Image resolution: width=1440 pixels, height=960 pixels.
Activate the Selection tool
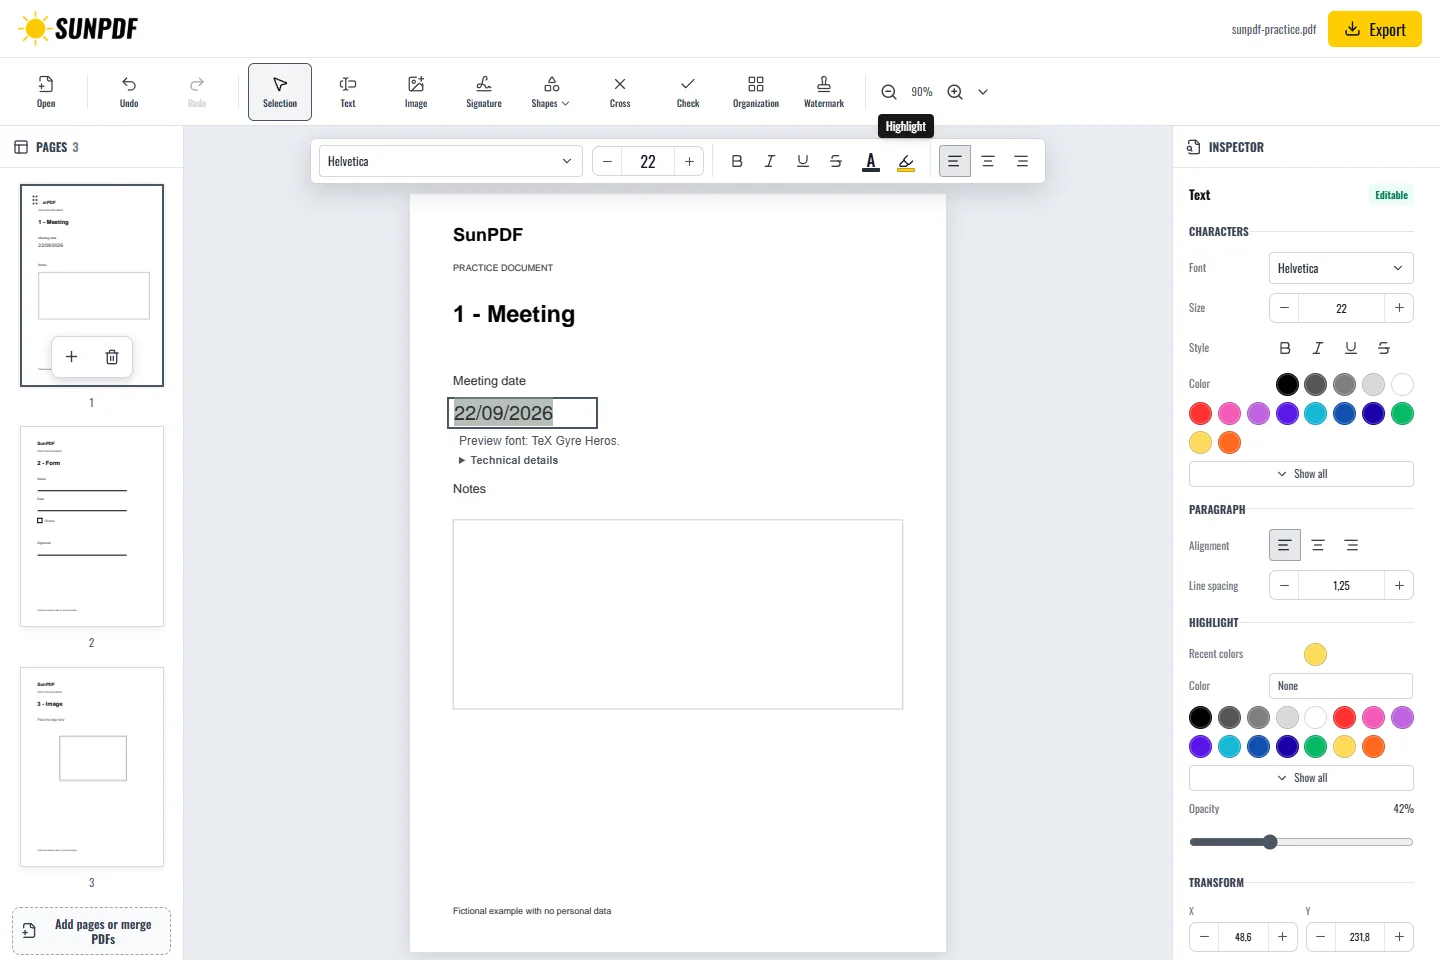(x=280, y=92)
